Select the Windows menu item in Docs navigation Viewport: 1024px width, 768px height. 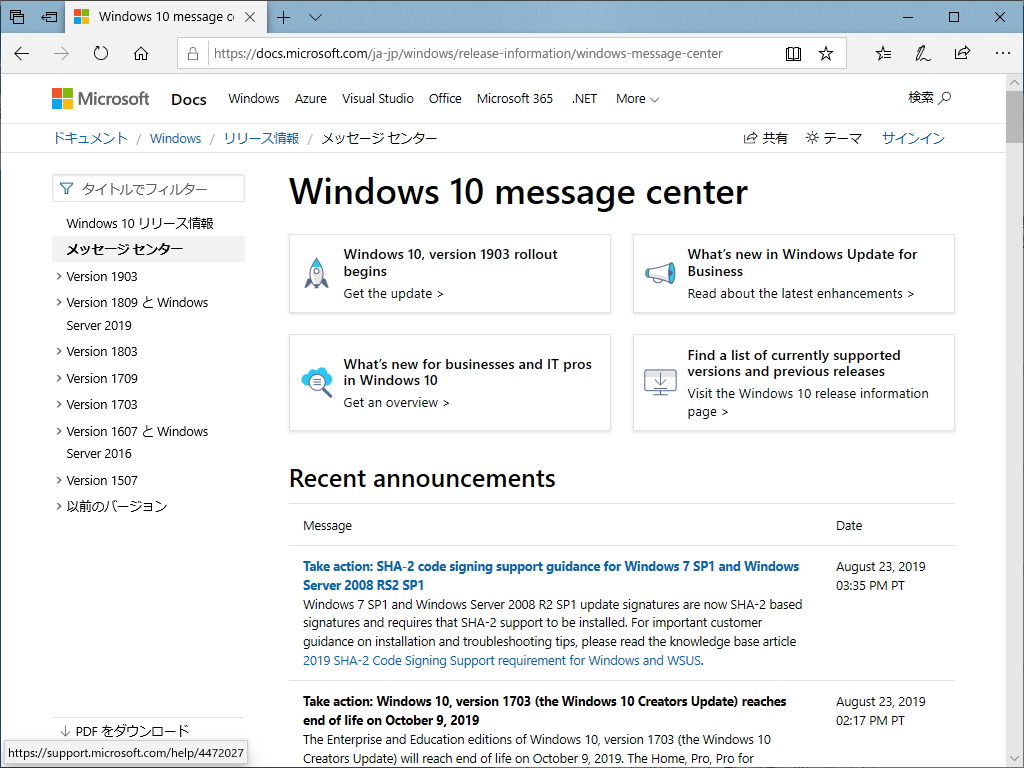[x=253, y=99]
